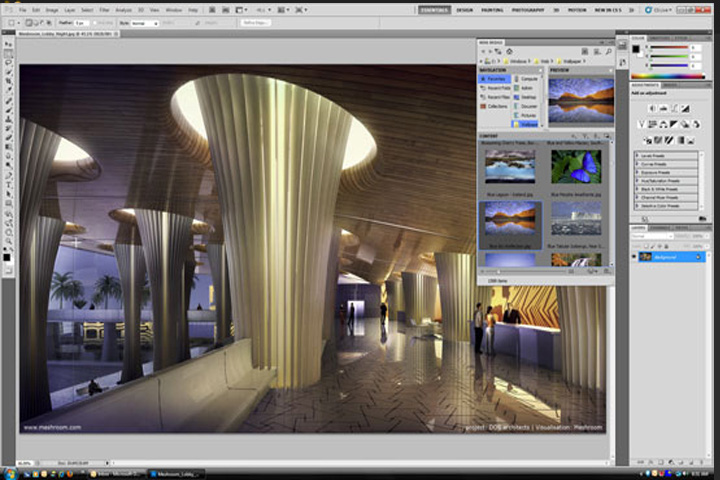The image size is (720, 480).
Task: Switch to the Photography workspace
Action: point(528,10)
